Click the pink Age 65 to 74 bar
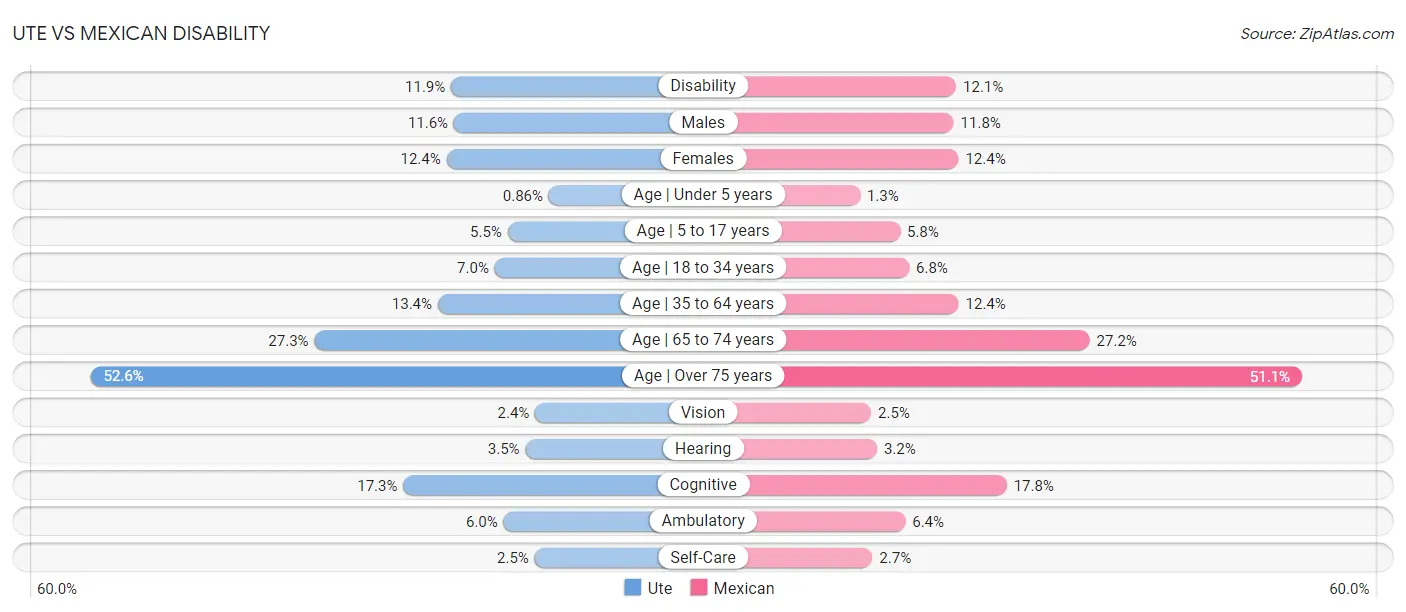Screen dimensions: 1406x612 (896, 340)
